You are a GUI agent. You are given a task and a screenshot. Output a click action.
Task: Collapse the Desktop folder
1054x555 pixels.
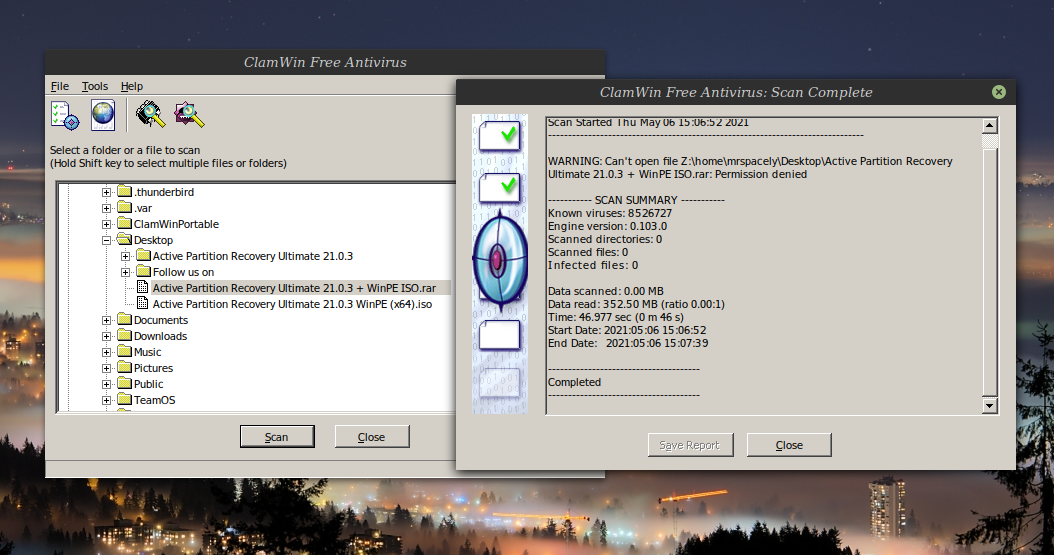pos(106,241)
